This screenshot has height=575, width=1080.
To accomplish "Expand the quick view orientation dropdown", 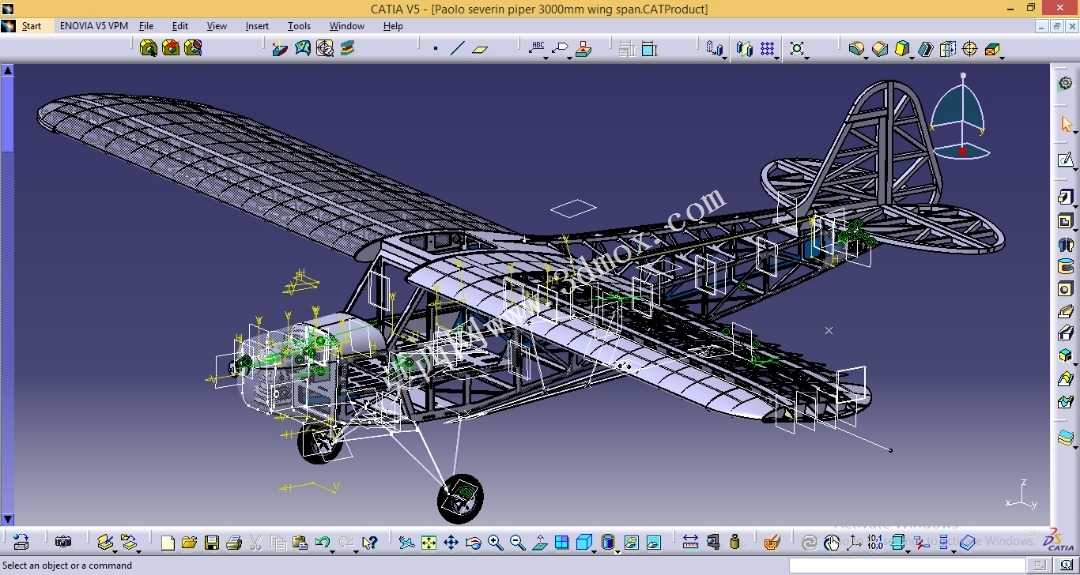I will point(594,551).
